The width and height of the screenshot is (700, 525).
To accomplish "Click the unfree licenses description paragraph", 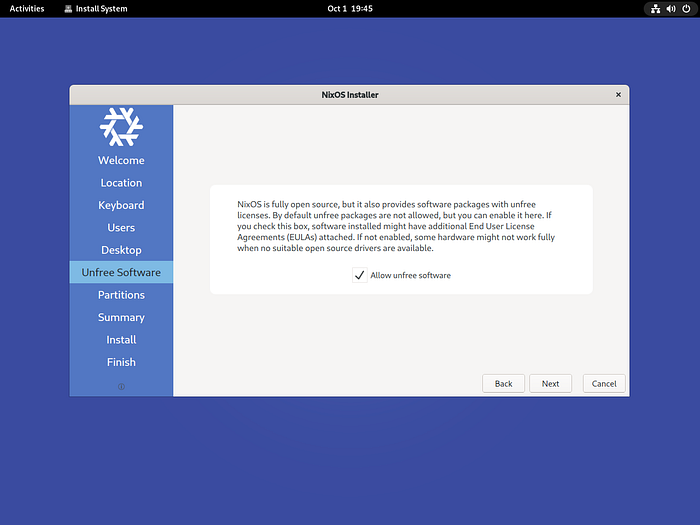I will pyautogui.click(x=396, y=226).
